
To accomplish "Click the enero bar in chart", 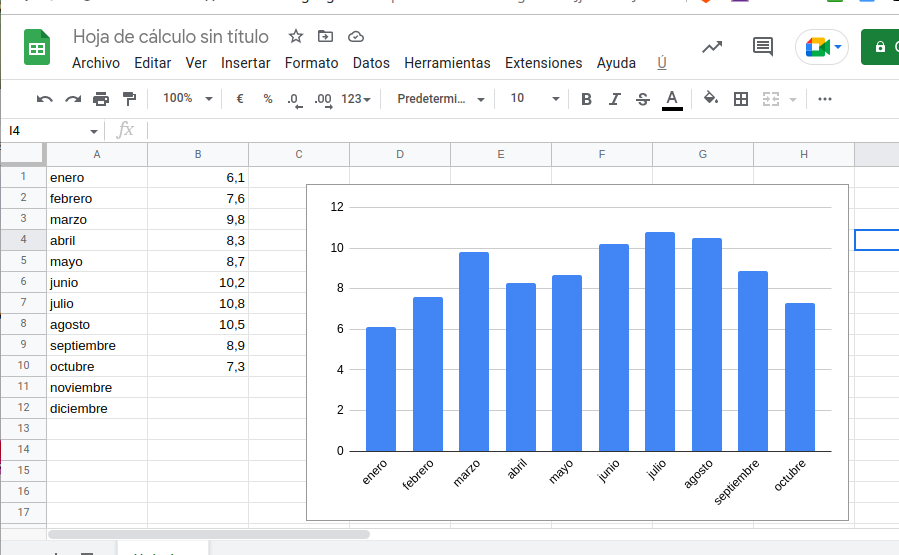I will coord(381,389).
